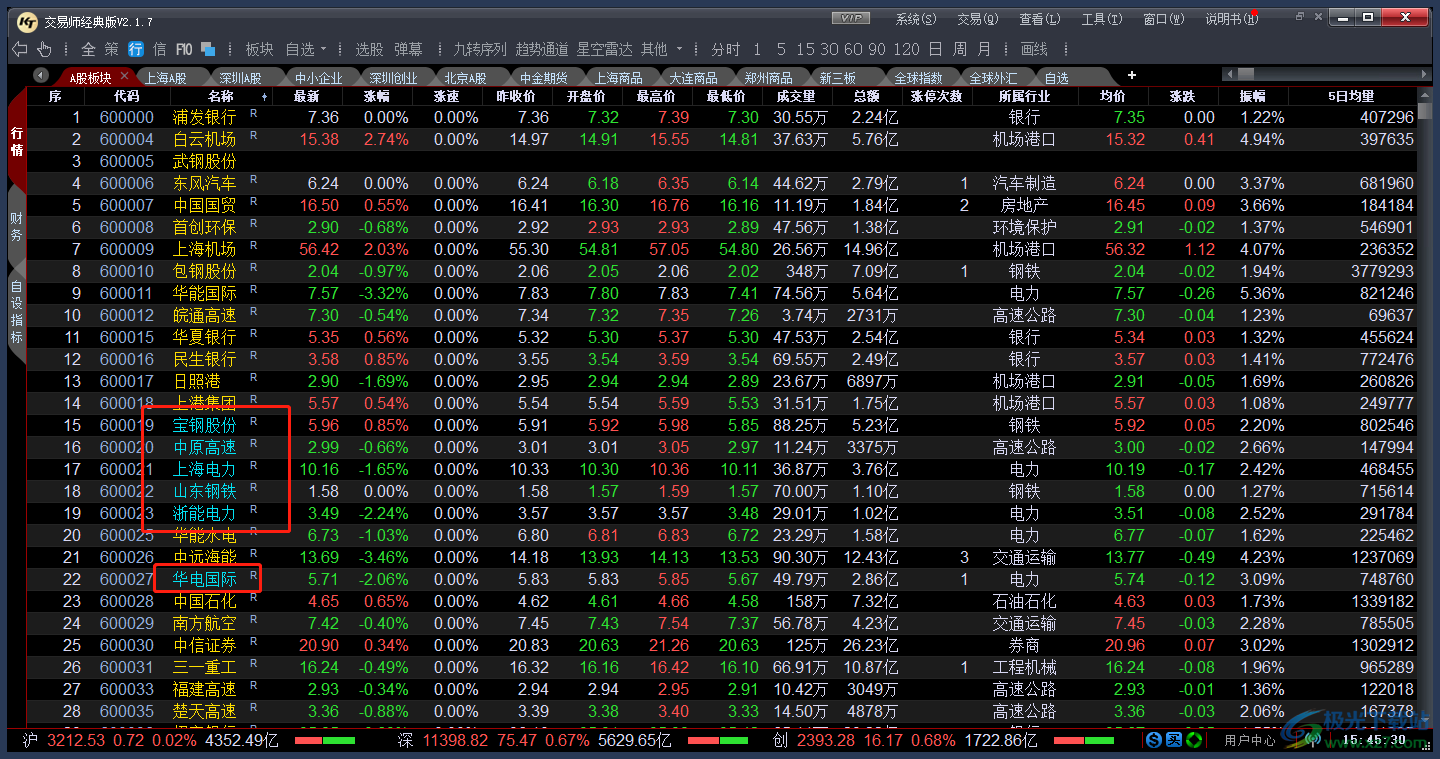Click the blue overlapping windows icon
This screenshot has width=1440, height=759.
[208, 49]
